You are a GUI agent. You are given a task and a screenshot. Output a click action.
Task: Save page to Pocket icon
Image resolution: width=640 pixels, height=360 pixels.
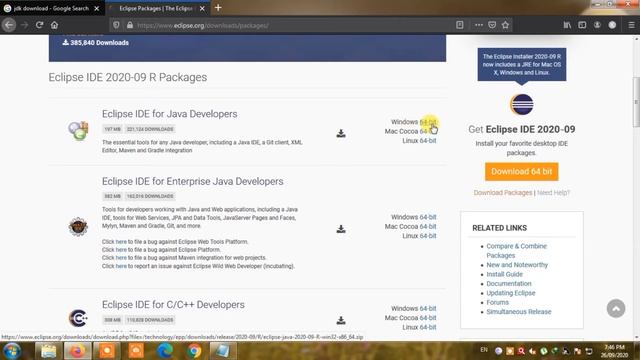coord(492,25)
